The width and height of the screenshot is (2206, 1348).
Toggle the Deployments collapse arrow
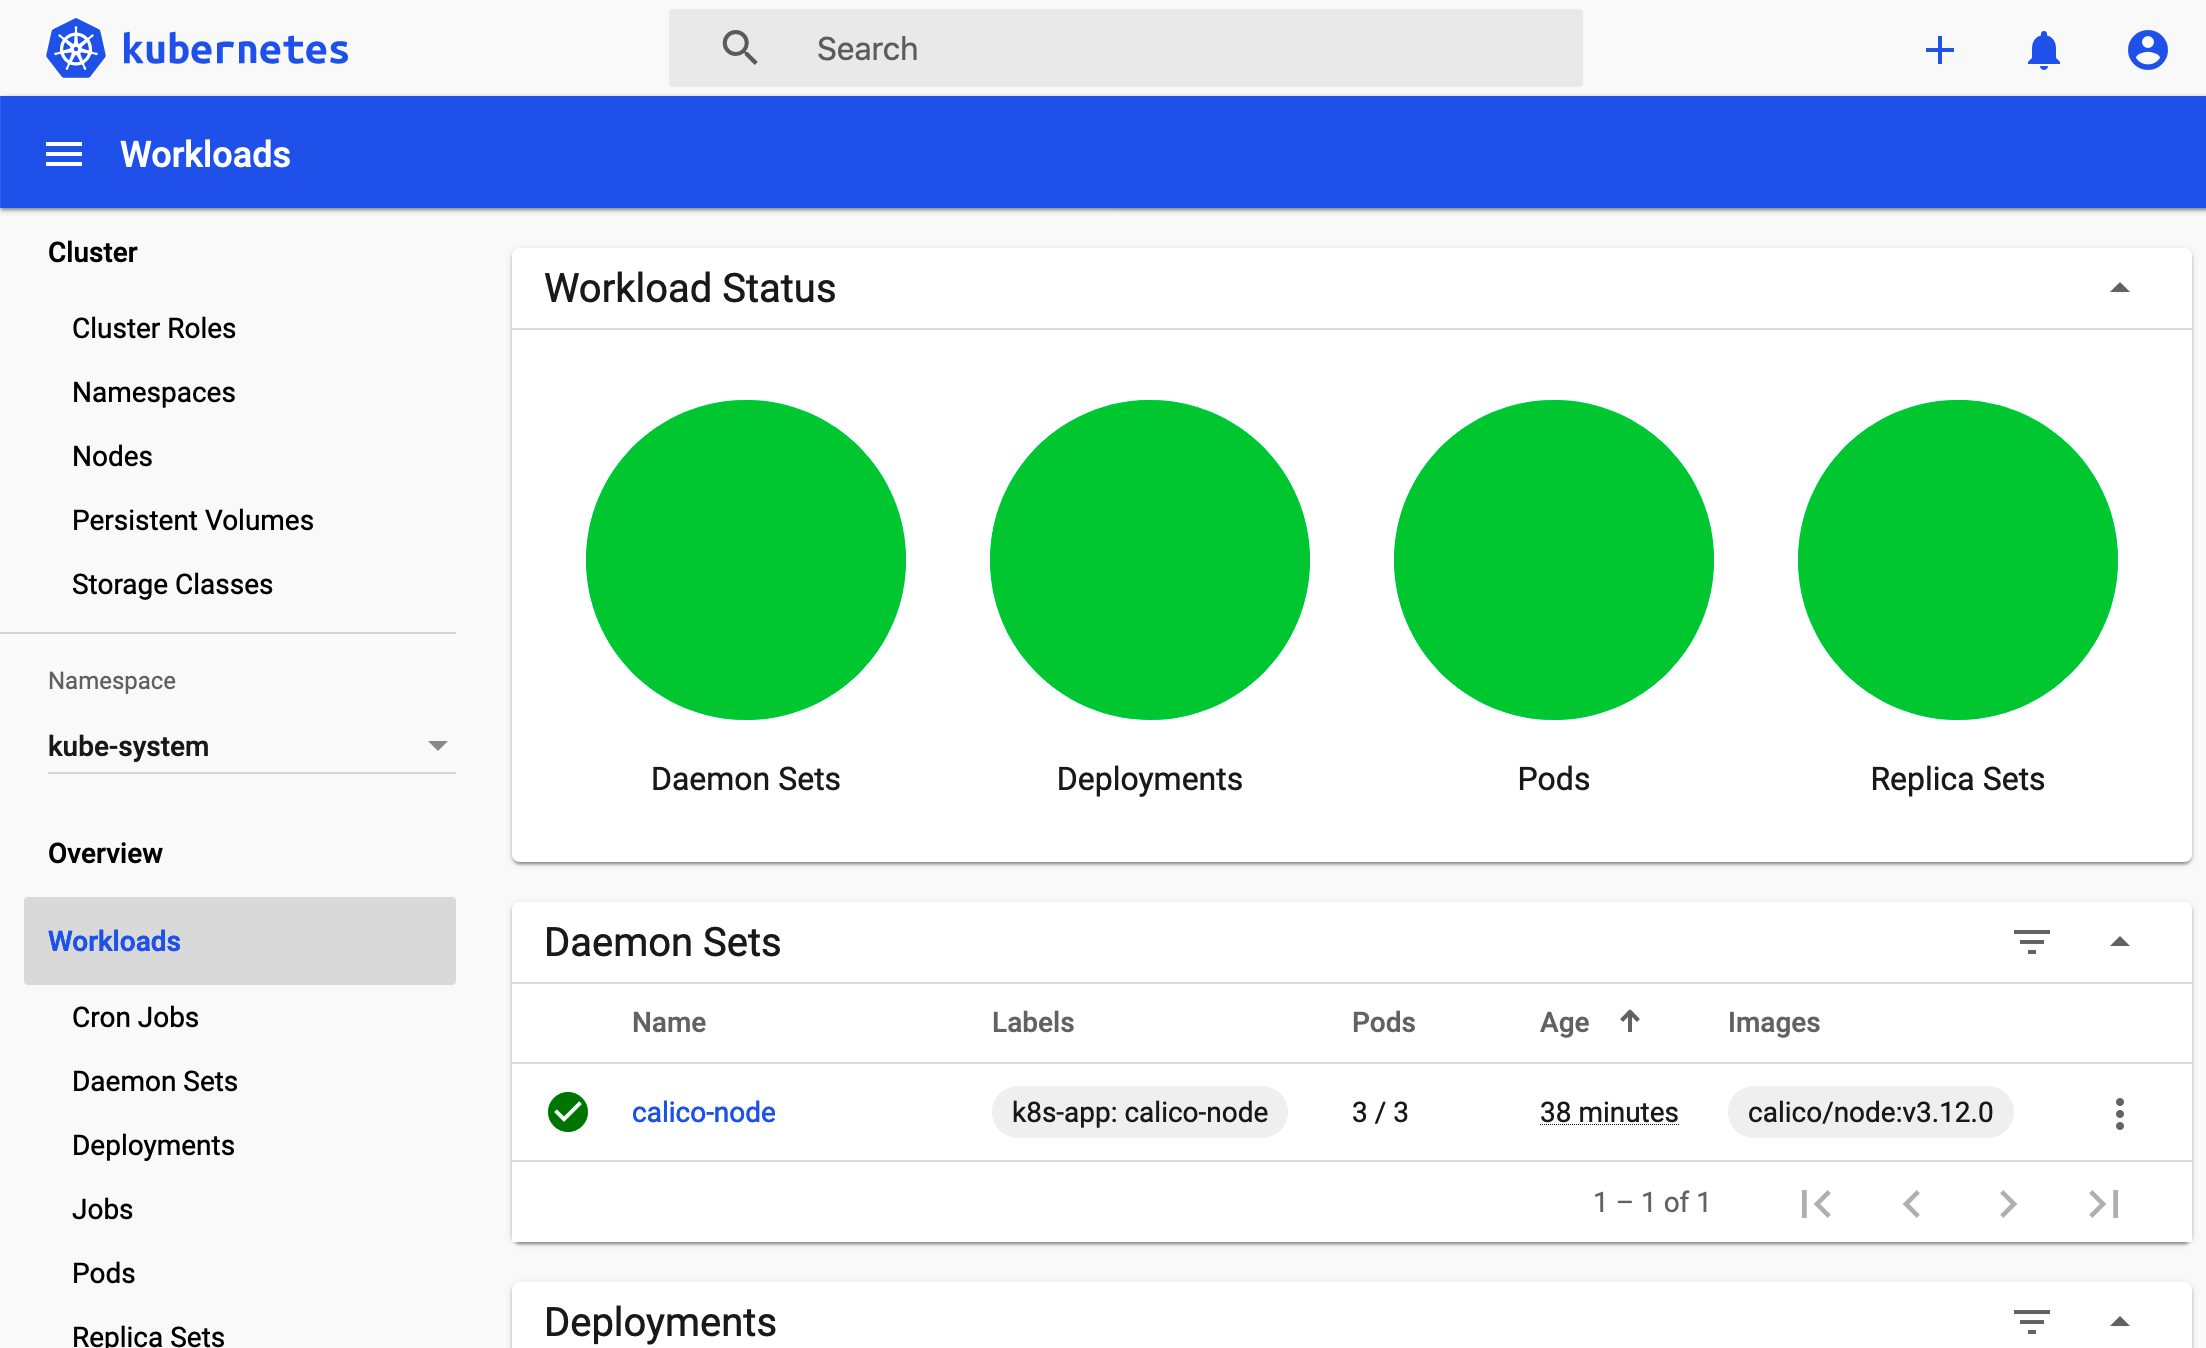(x=2121, y=1321)
